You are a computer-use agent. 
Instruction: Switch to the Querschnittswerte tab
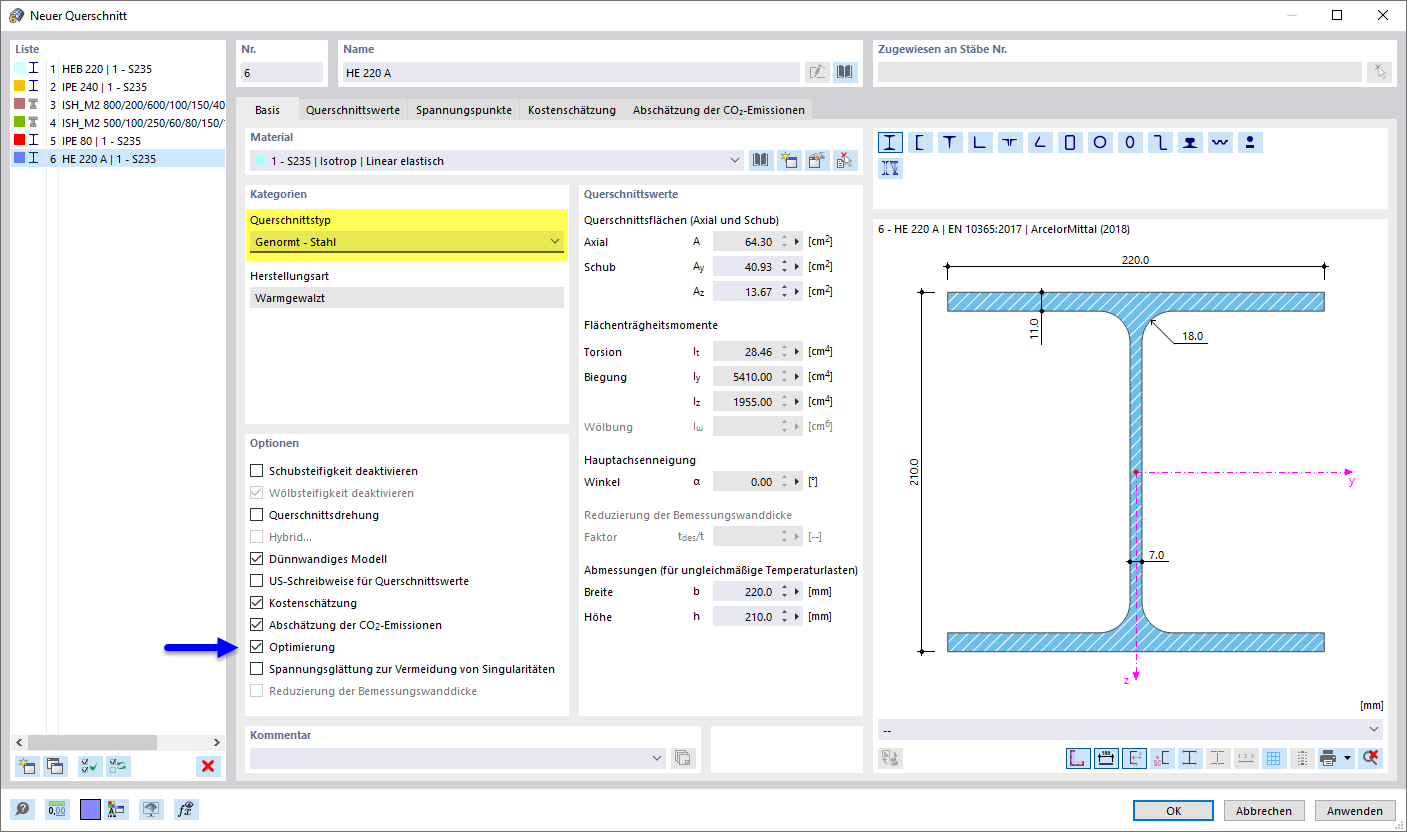353,110
